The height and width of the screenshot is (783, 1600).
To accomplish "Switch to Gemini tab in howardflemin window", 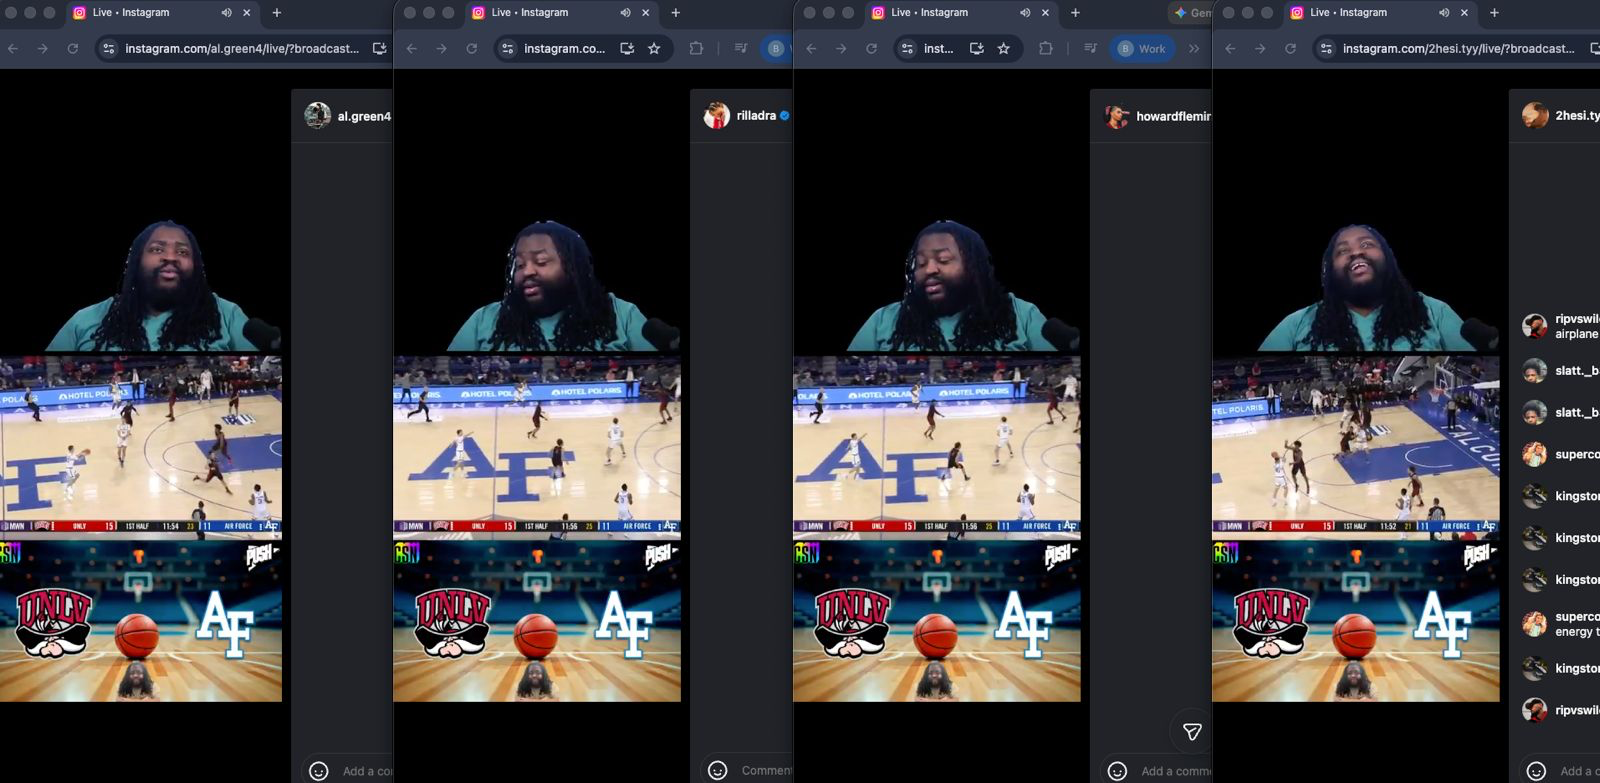I will 1190,13.
